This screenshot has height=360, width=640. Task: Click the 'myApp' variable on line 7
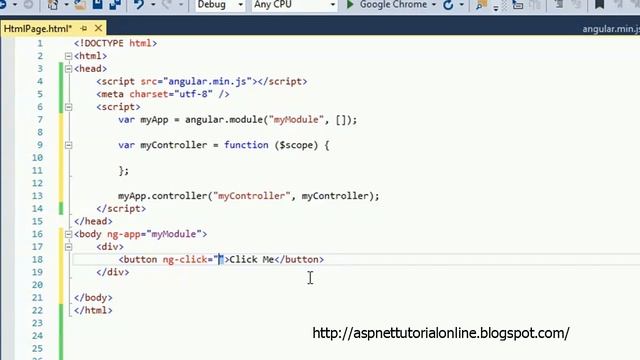(x=154, y=120)
